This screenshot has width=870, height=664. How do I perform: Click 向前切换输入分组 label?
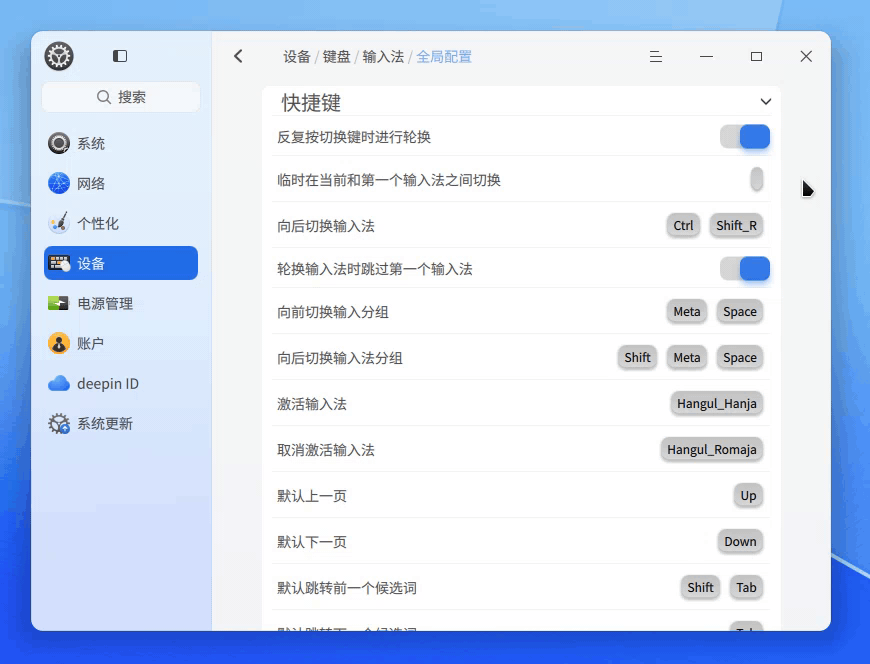tap(333, 312)
